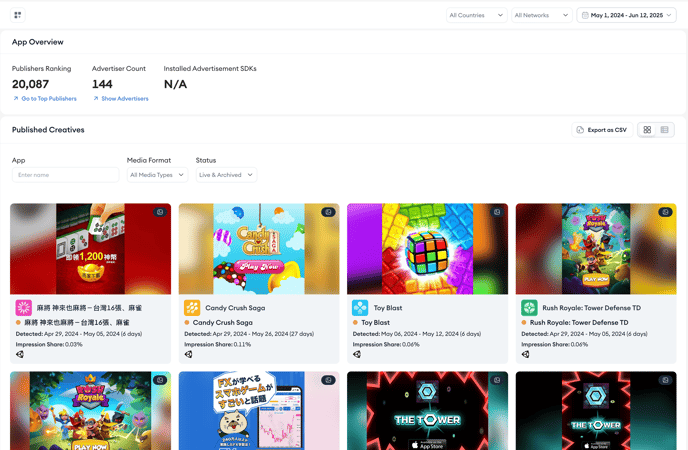Click image badge on FX game creative
The width and height of the screenshot is (688, 450).
click(x=328, y=380)
